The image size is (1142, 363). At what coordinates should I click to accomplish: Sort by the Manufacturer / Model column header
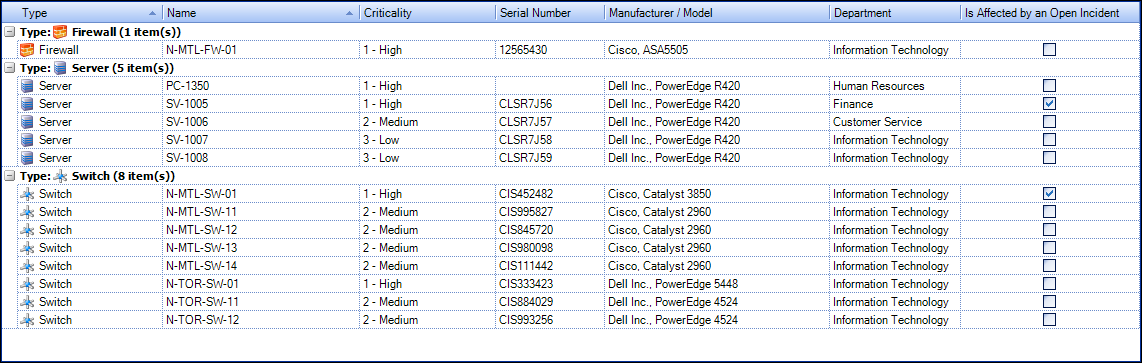717,13
